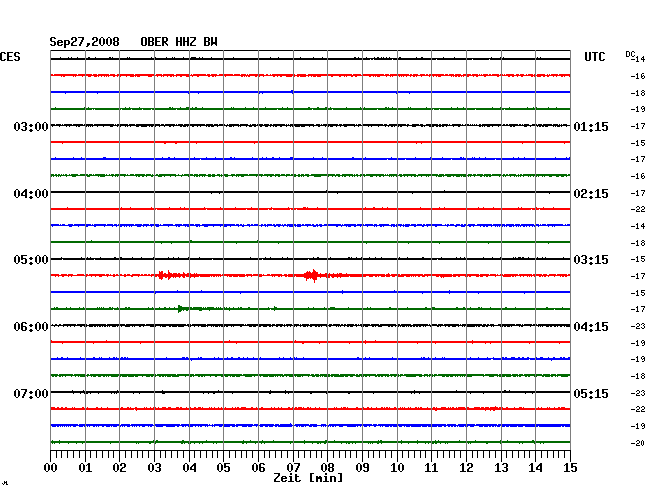The width and height of the screenshot is (650, 494).
Task: Click the 01 minute axis tick label
Action: 85,467
